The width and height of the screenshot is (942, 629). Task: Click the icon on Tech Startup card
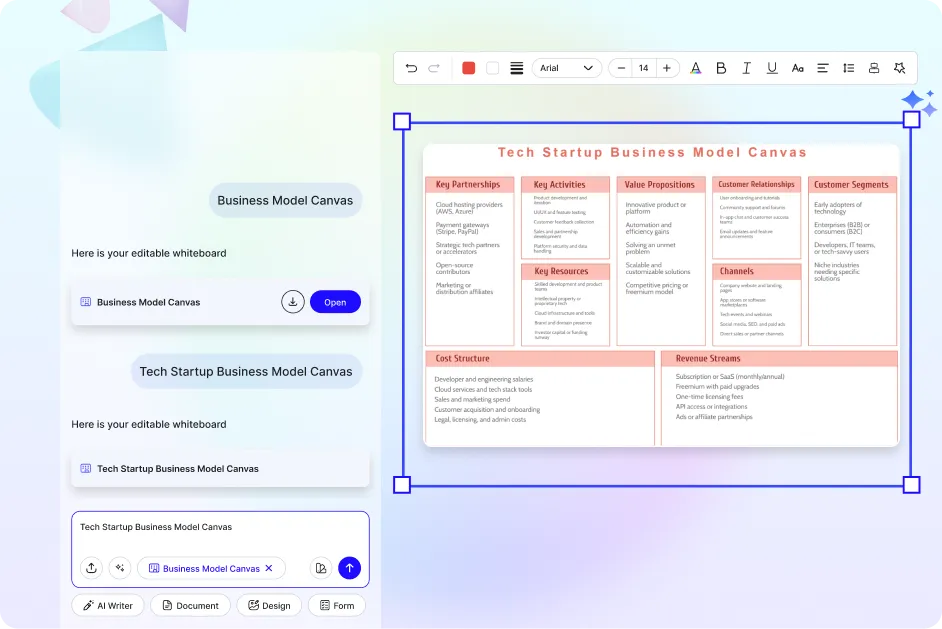point(86,468)
